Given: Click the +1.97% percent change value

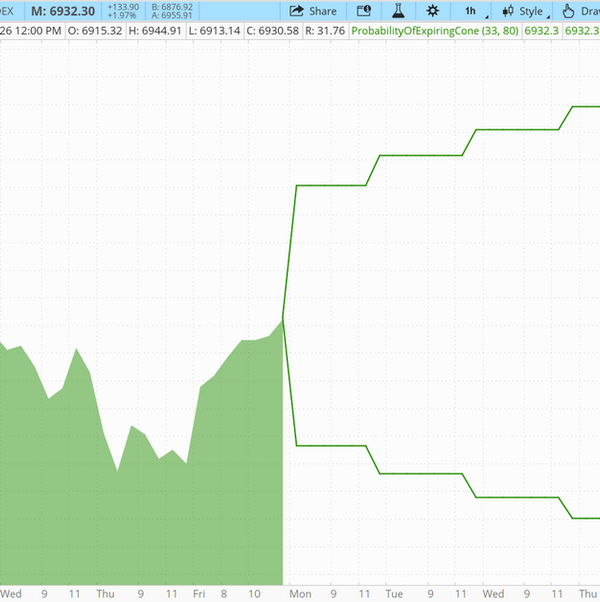Looking at the screenshot, I should 122,16.
